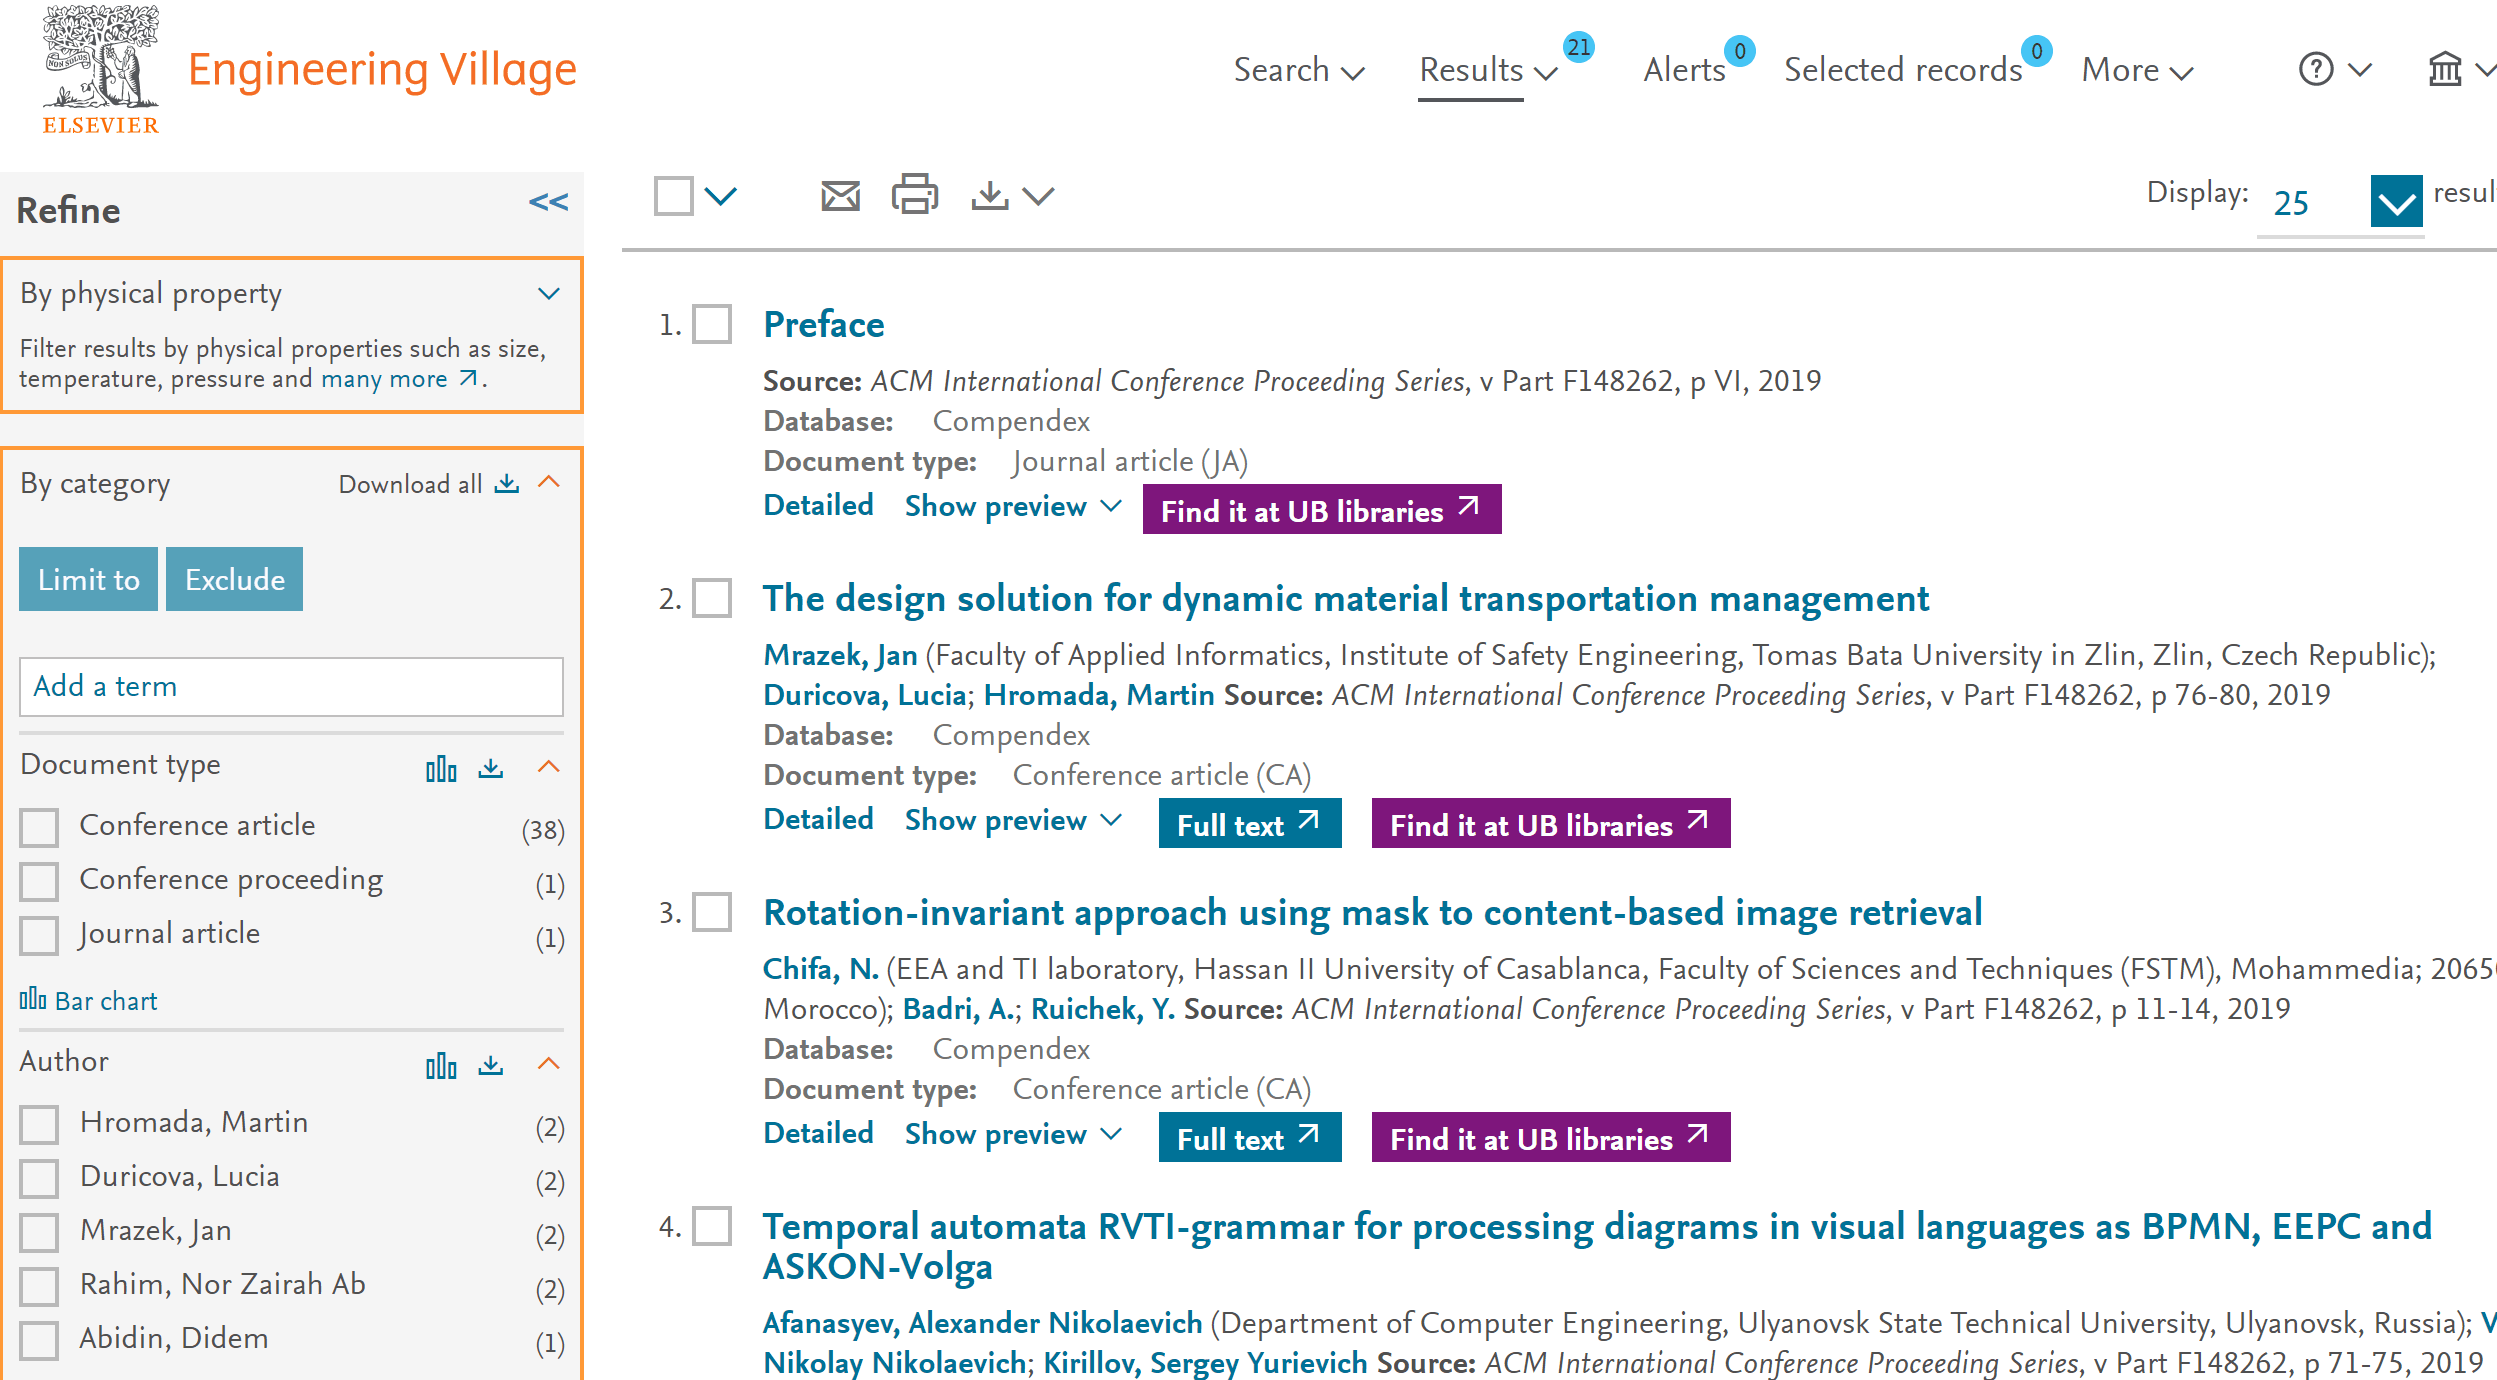2497x1380 pixels.
Task: Click the email results envelope icon
Action: [840, 196]
